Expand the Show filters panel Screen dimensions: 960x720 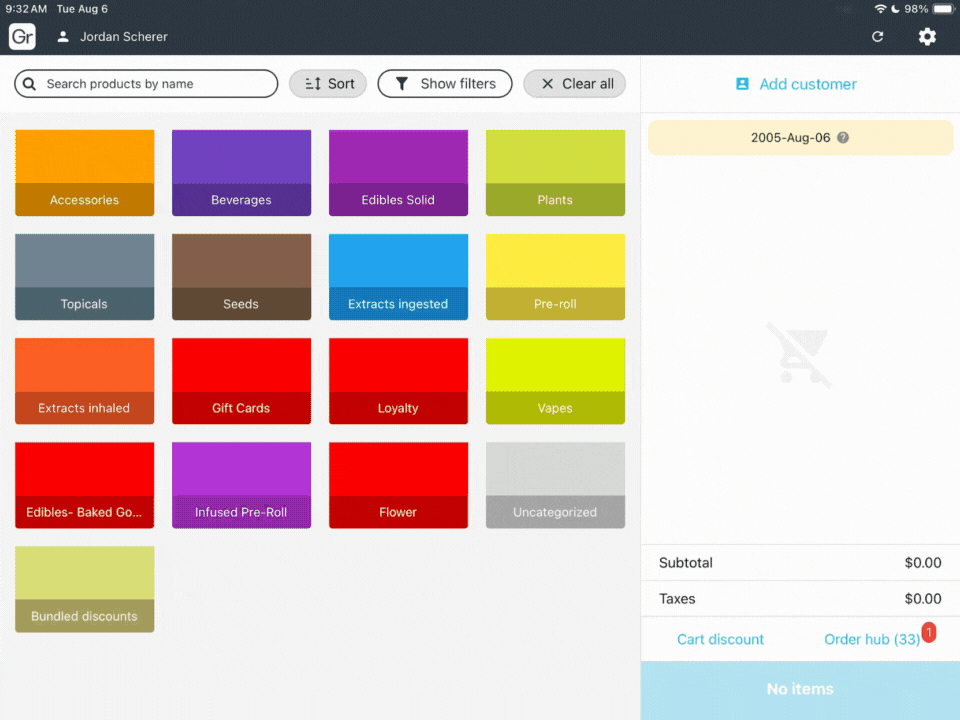click(x=445, y=84)
